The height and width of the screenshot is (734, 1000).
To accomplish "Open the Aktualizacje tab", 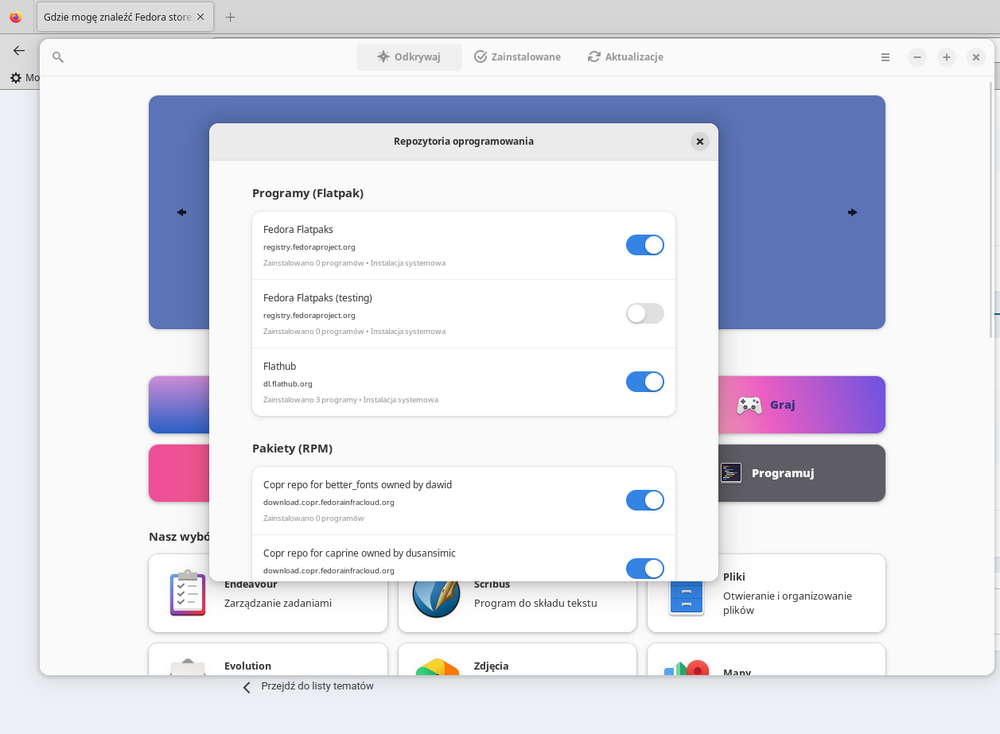I will [x=625, y=58].
